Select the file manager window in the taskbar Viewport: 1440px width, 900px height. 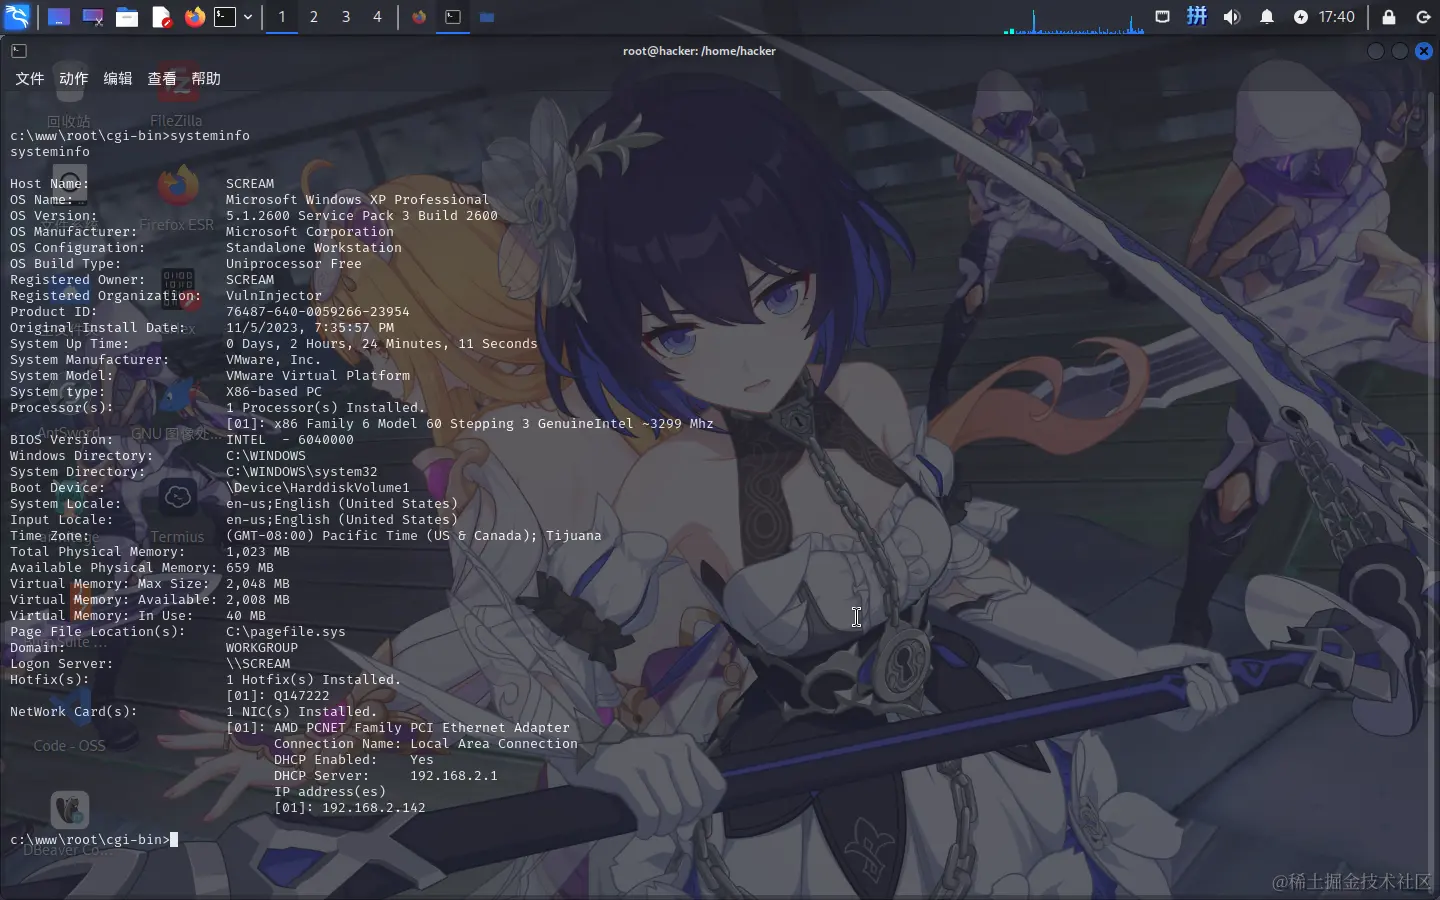[487, 17]
